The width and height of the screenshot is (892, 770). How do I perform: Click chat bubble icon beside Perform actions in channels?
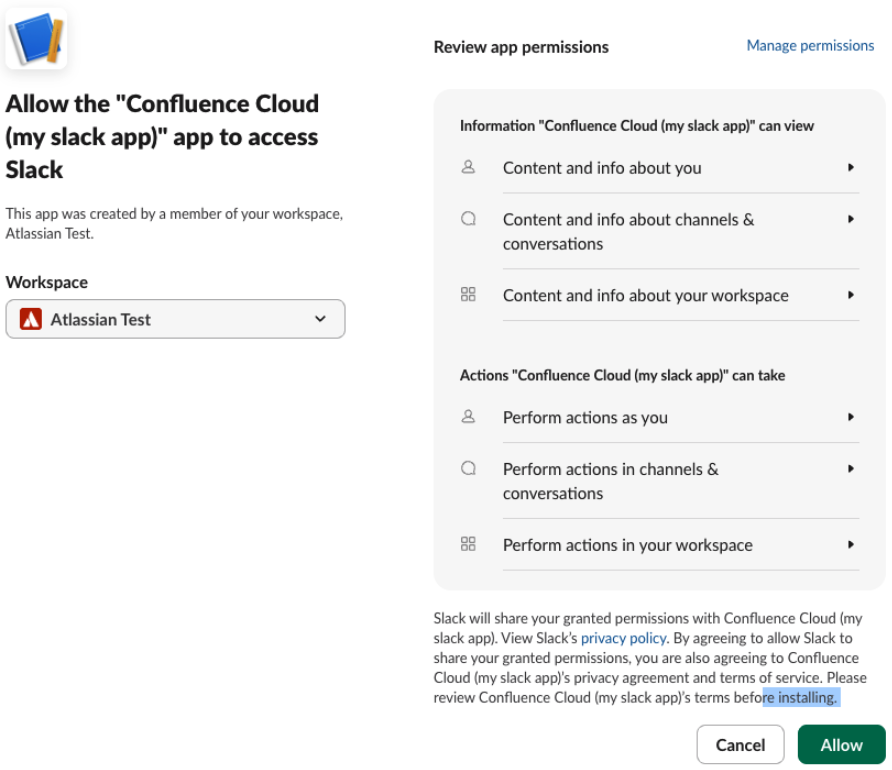click(468, 469)
